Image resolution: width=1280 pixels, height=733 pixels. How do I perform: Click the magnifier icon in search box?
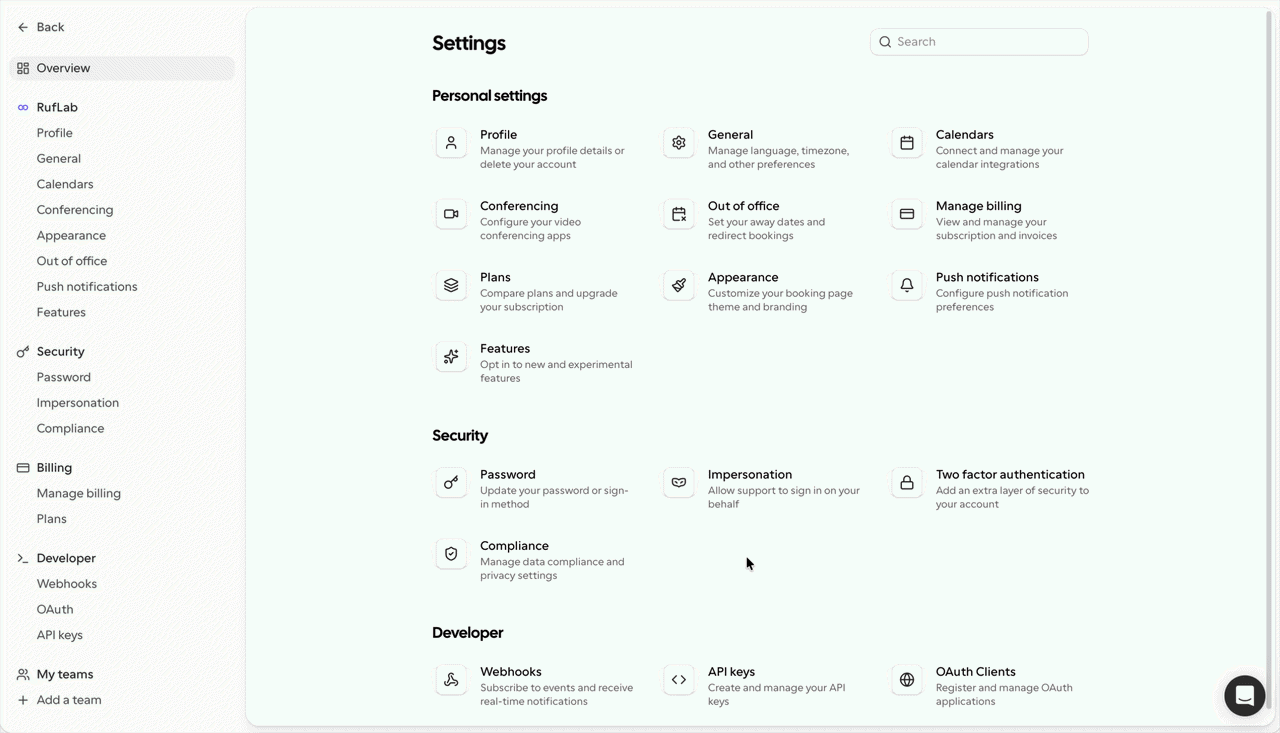tap(885, 42)
